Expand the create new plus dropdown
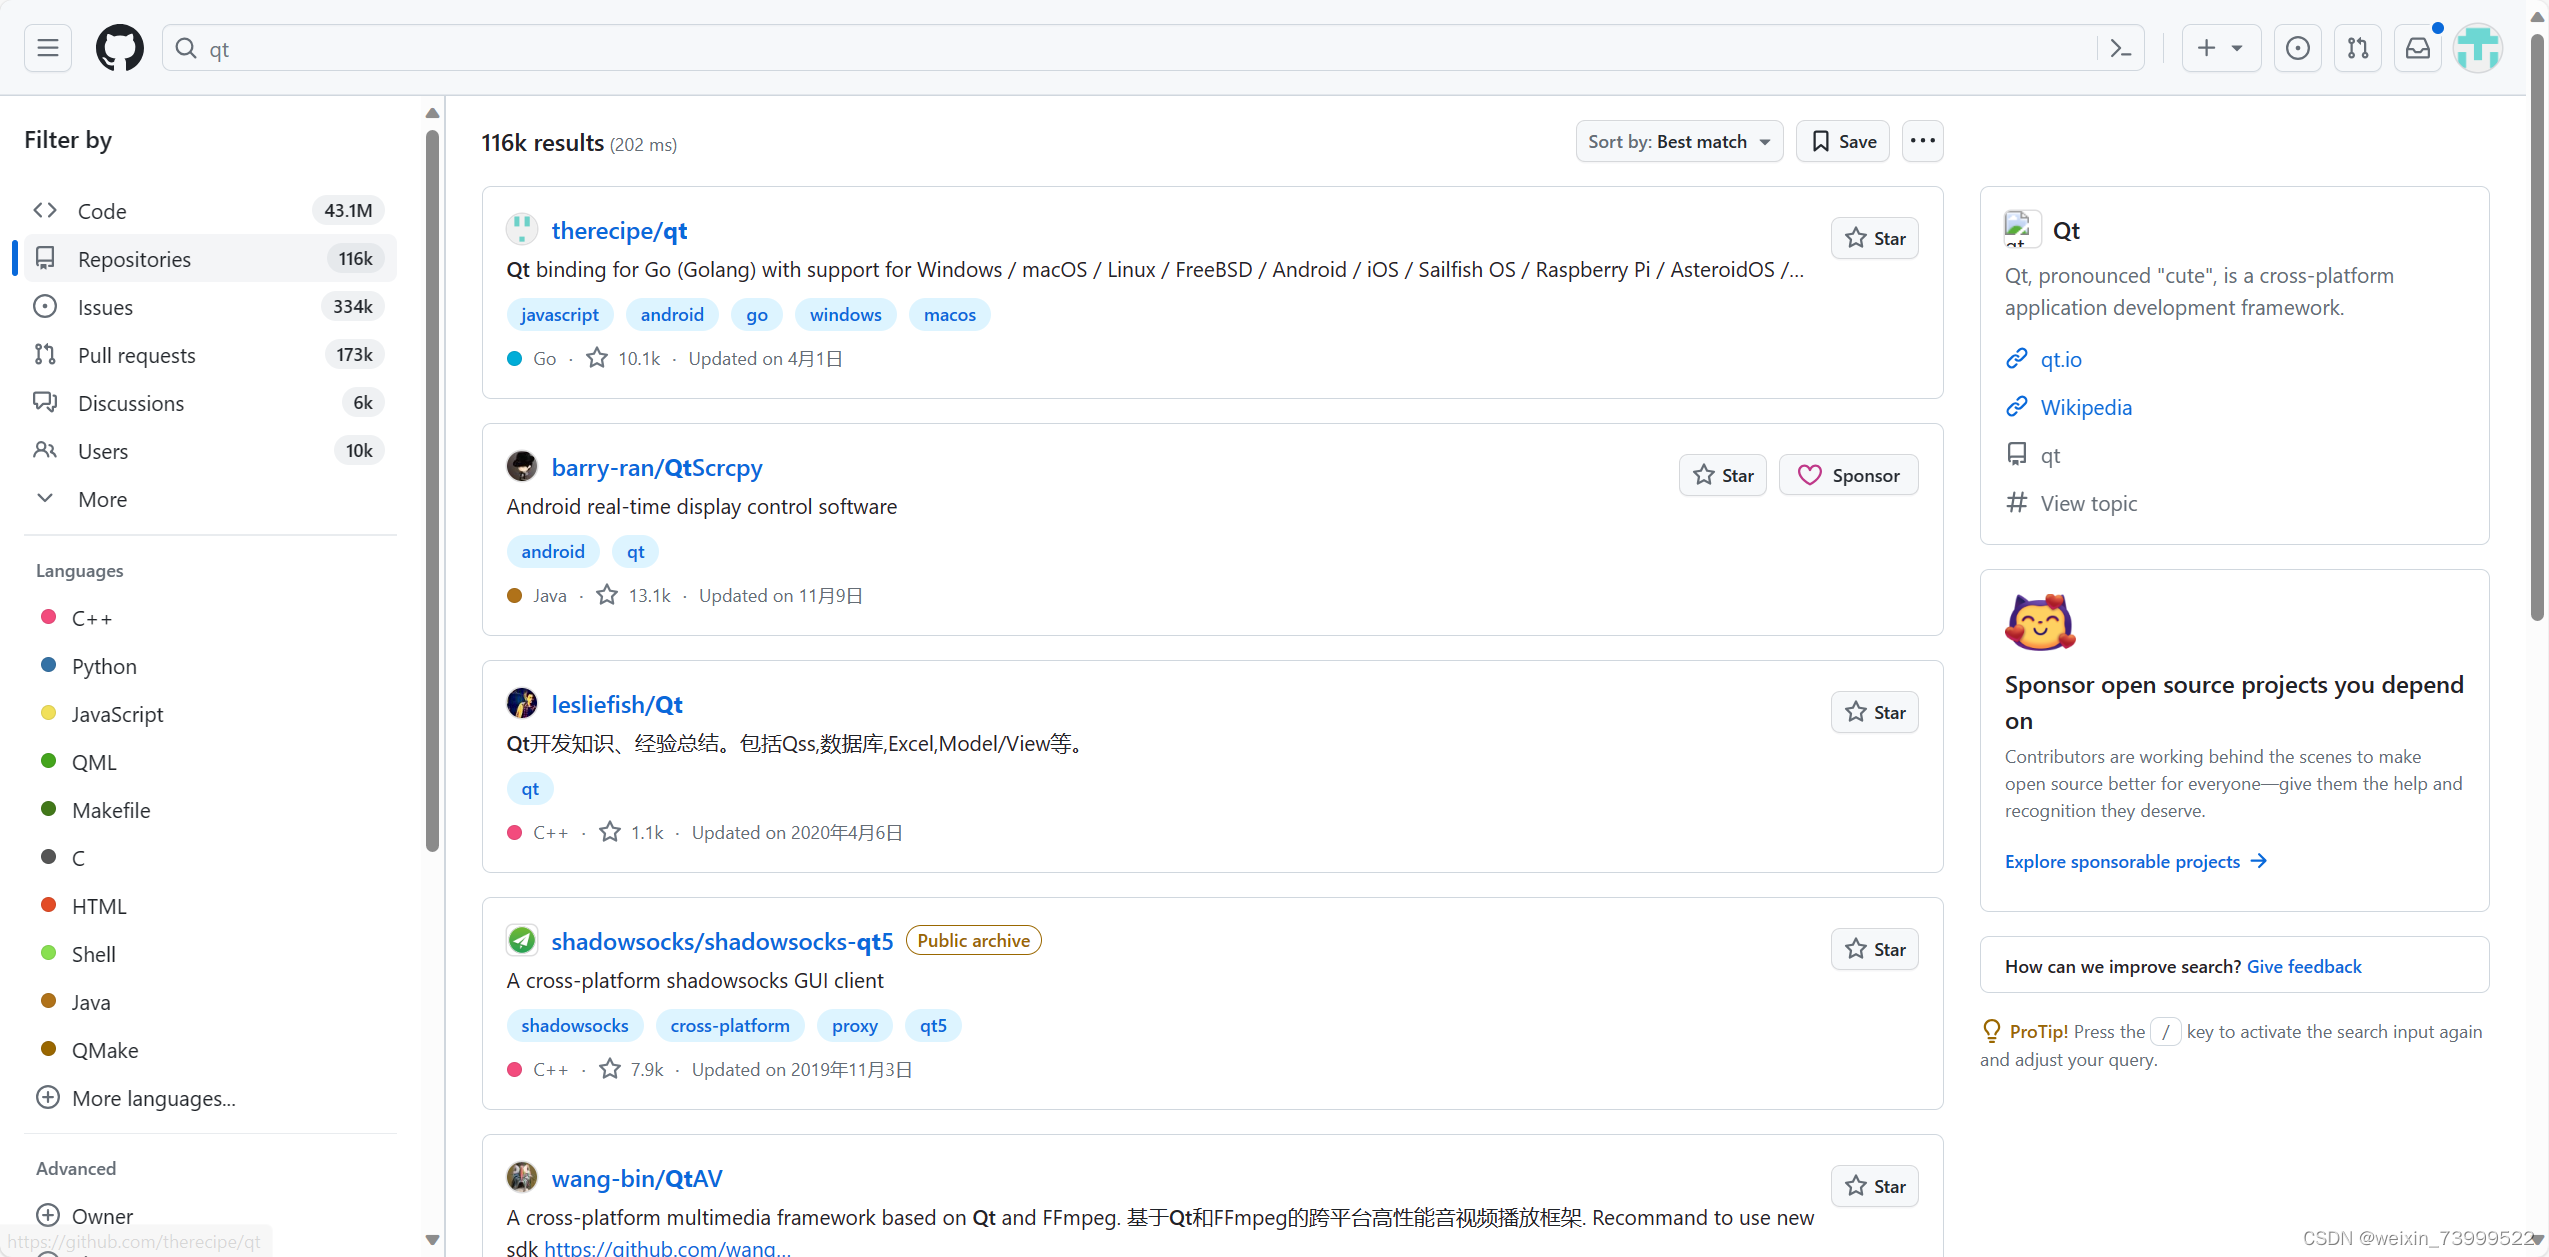The image size is (2549, 1257). pos(2220,48)
